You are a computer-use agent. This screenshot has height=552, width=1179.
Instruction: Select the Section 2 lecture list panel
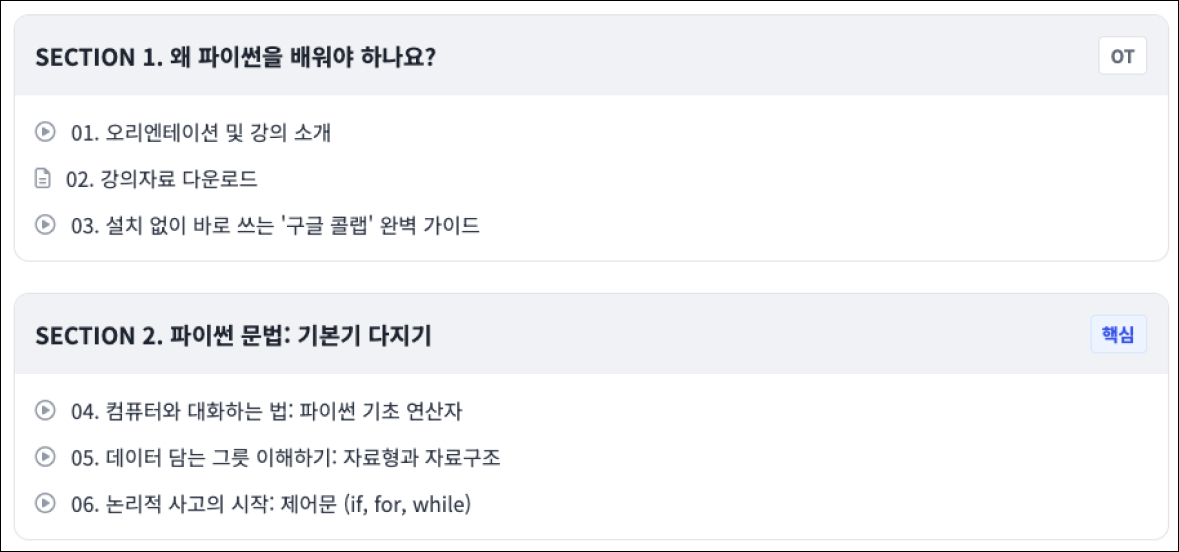pos(800,457)
